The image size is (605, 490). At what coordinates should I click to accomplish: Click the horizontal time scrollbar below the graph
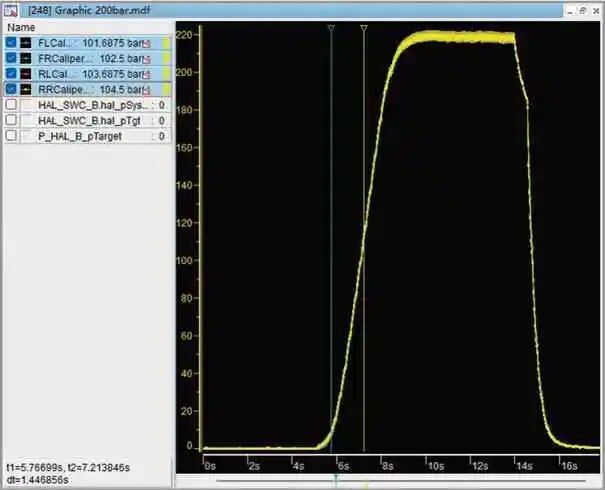click(401, 481)
